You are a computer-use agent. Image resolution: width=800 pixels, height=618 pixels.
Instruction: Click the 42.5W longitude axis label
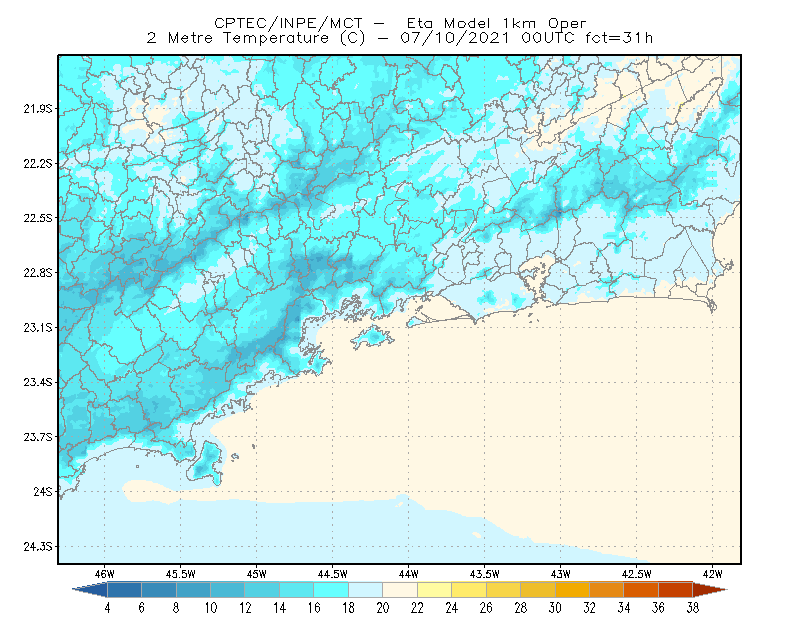tap(637, 574)
